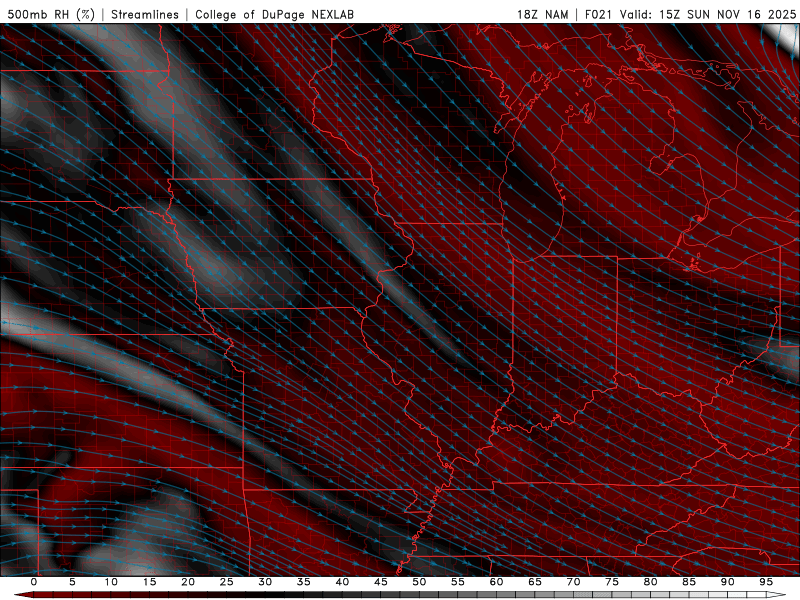Click "College of DuPage NEXLAB" header text
The width and height of the screenshot is (800, 600).
coord(274,14)
